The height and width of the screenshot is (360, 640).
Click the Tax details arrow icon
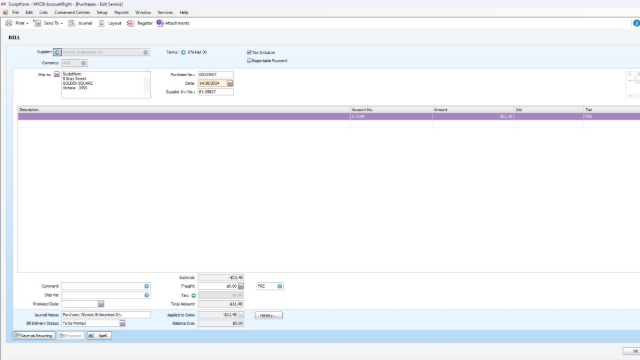[193, 296]
